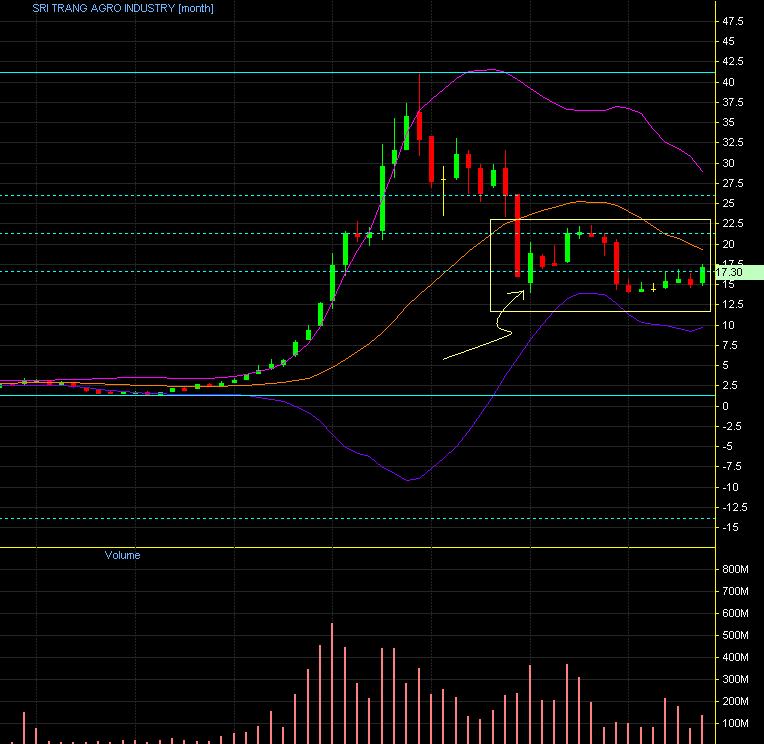Viewport: 764px width, 744px height.
Task: Click the 47.5 price axis label
Action: click(x=733, y=21)
